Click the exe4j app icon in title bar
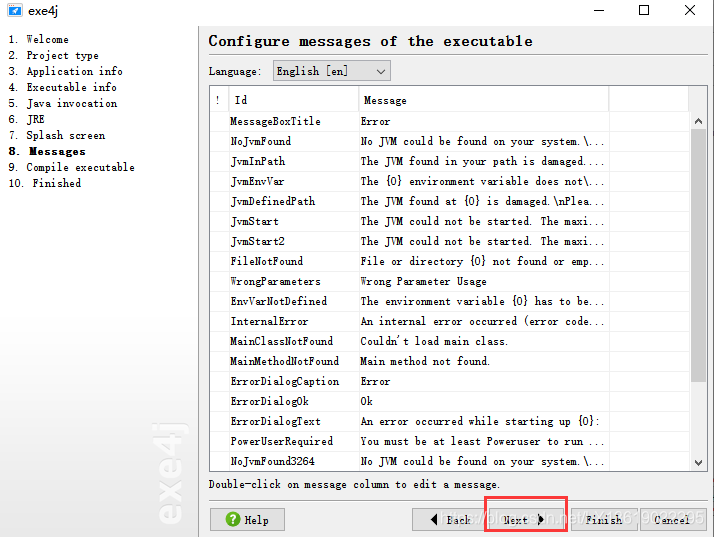The image size is (714, 537). click(15, 10)
